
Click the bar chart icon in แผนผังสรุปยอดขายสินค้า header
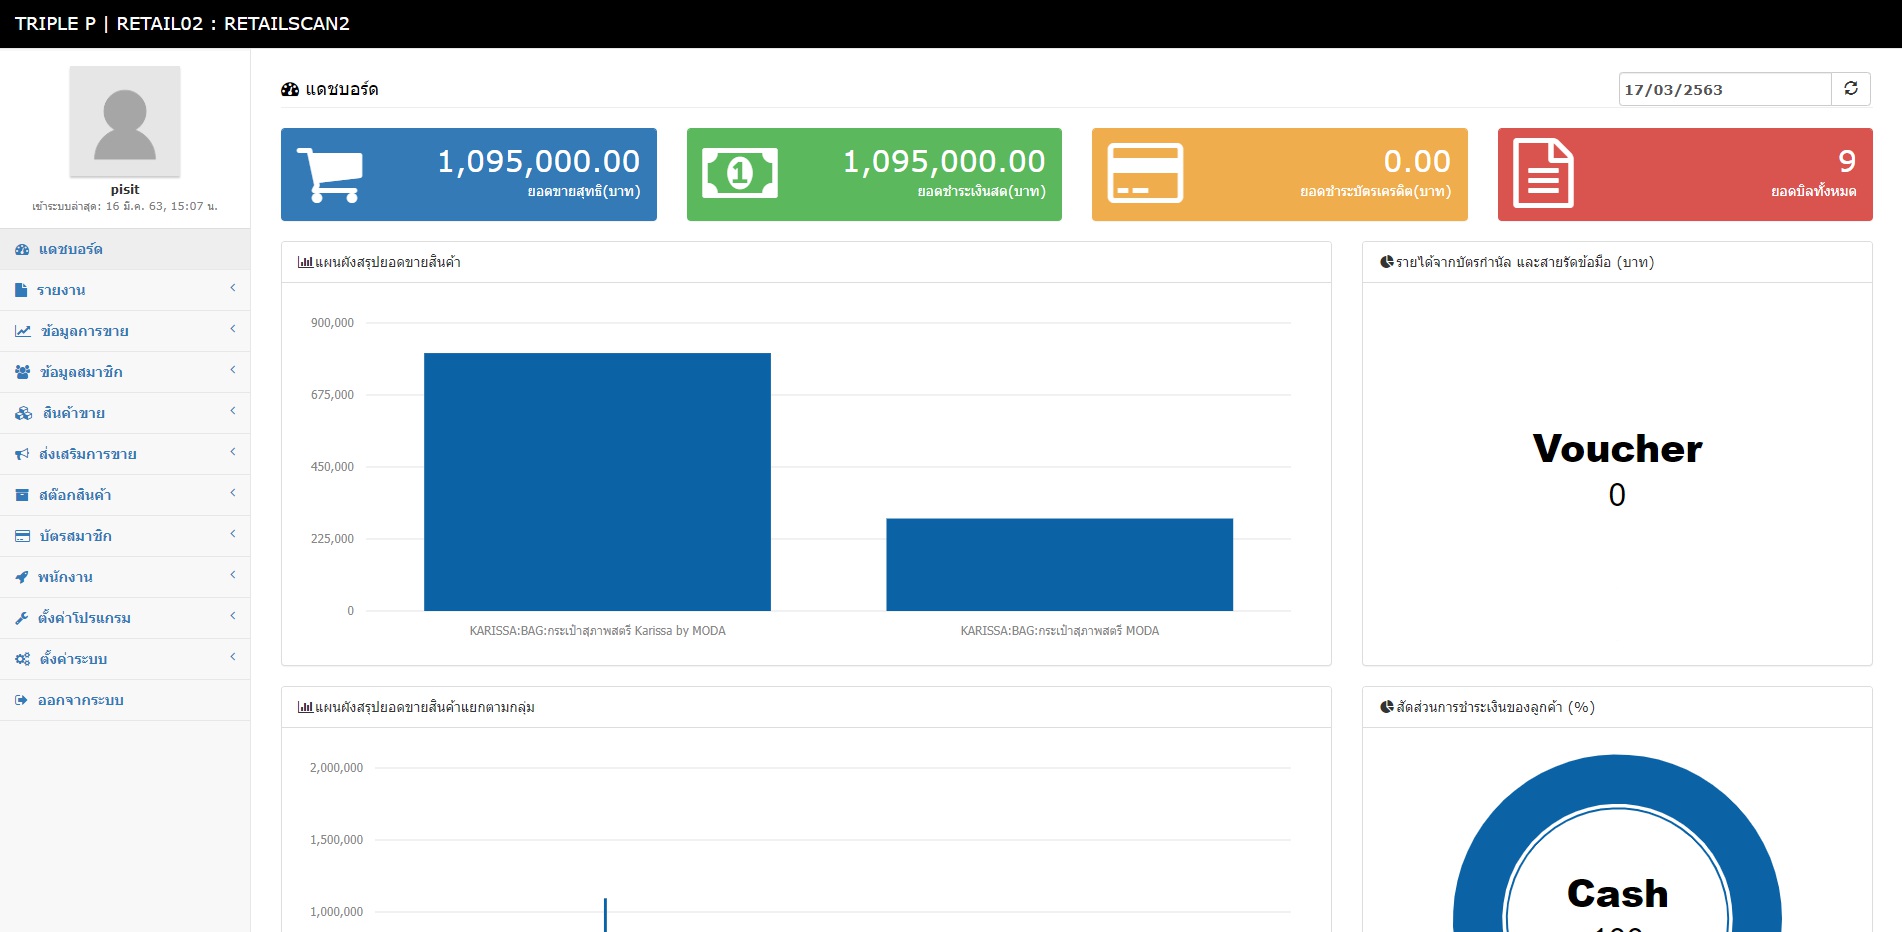coord(305,262)
